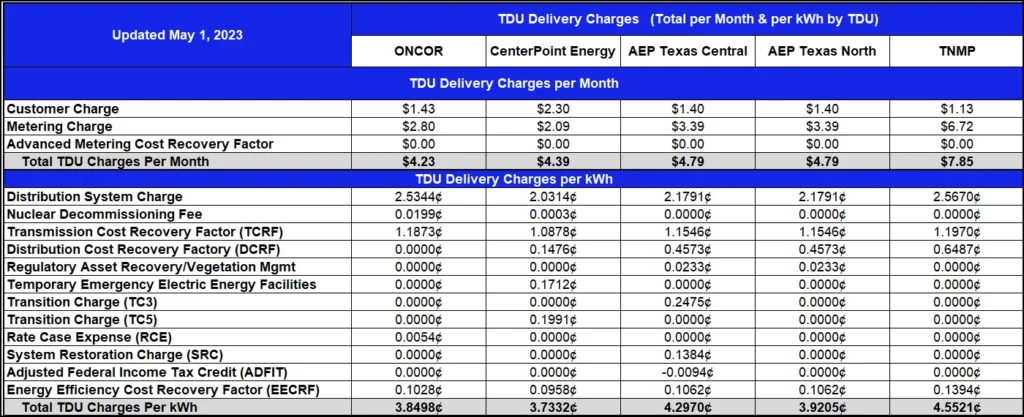
Task: Select the CenterPoint Energy column header
Action: [552, 51]
